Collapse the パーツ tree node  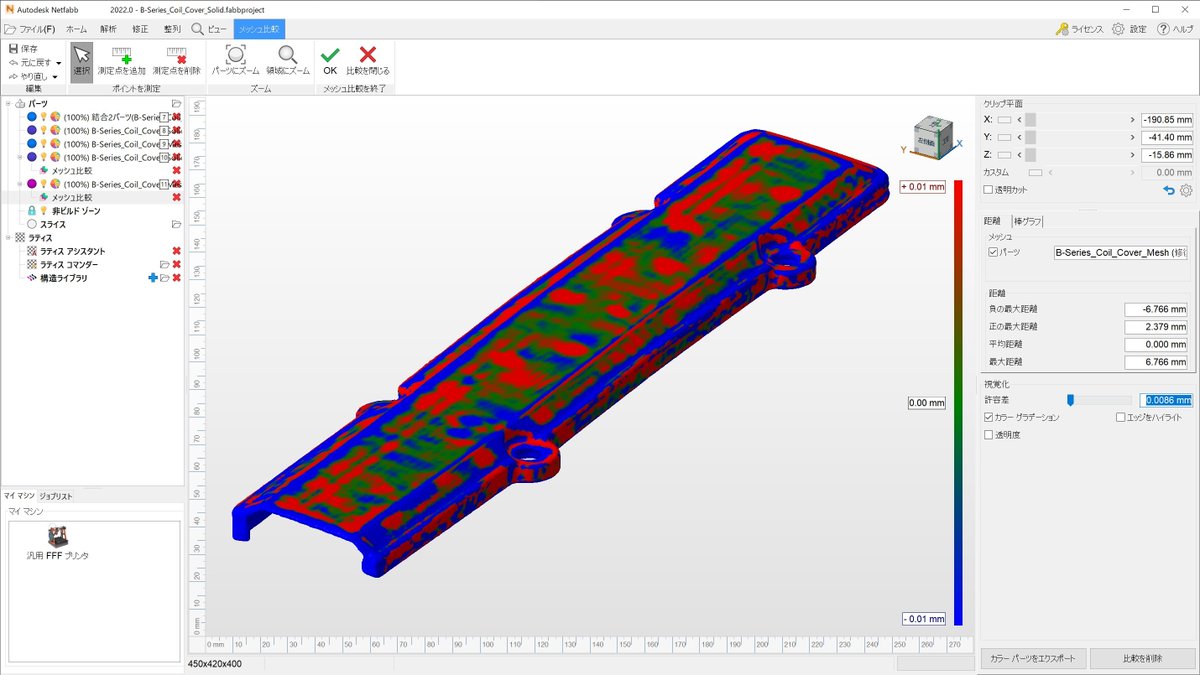point(7,104)
